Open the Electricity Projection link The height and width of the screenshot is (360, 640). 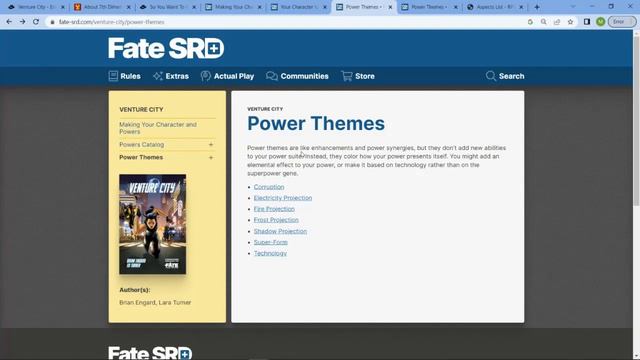[x=283, y=198]
